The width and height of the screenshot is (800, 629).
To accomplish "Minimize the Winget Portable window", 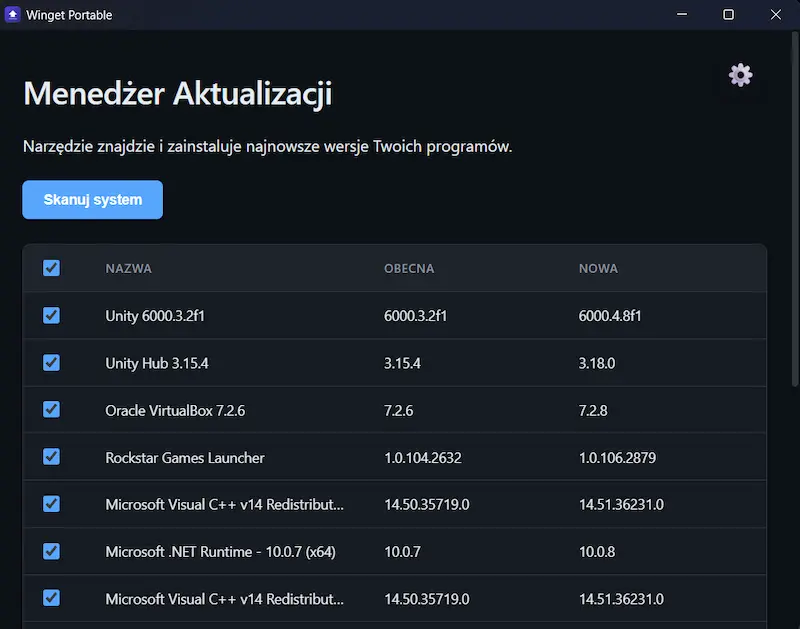I will [682, 14].
